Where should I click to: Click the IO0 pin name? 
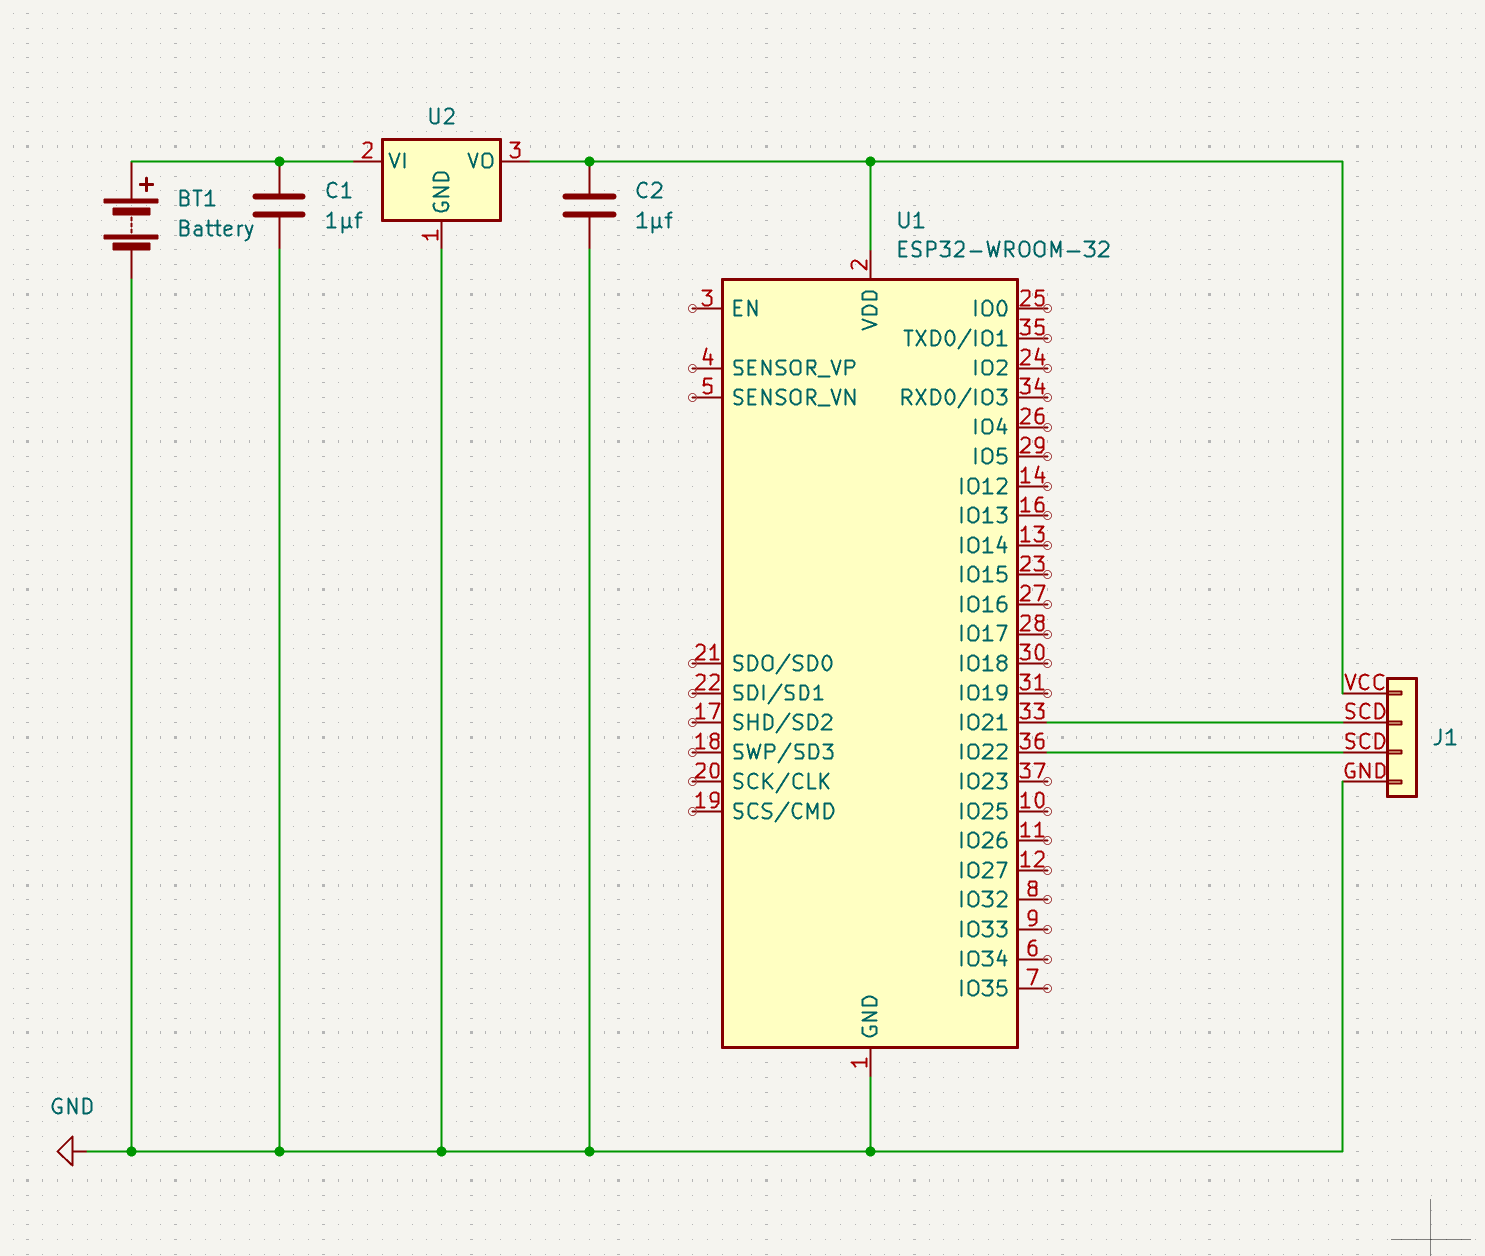[990, 308]
